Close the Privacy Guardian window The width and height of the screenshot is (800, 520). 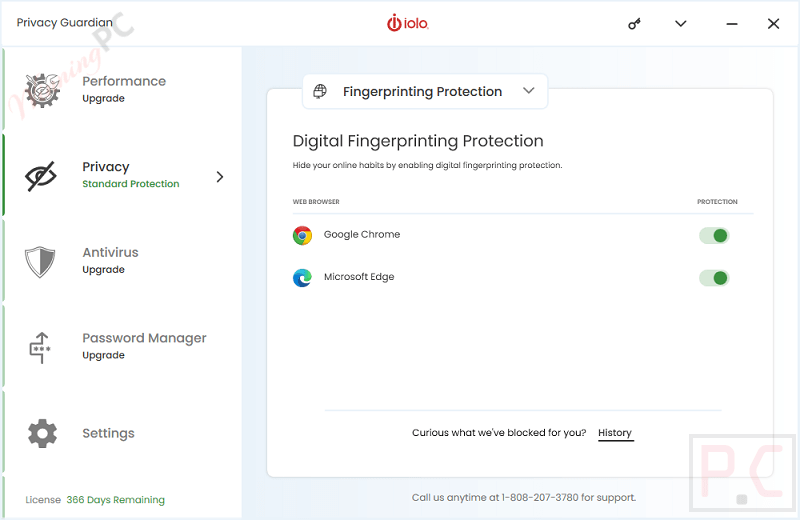pyautogui.click(x=773, y=23)
